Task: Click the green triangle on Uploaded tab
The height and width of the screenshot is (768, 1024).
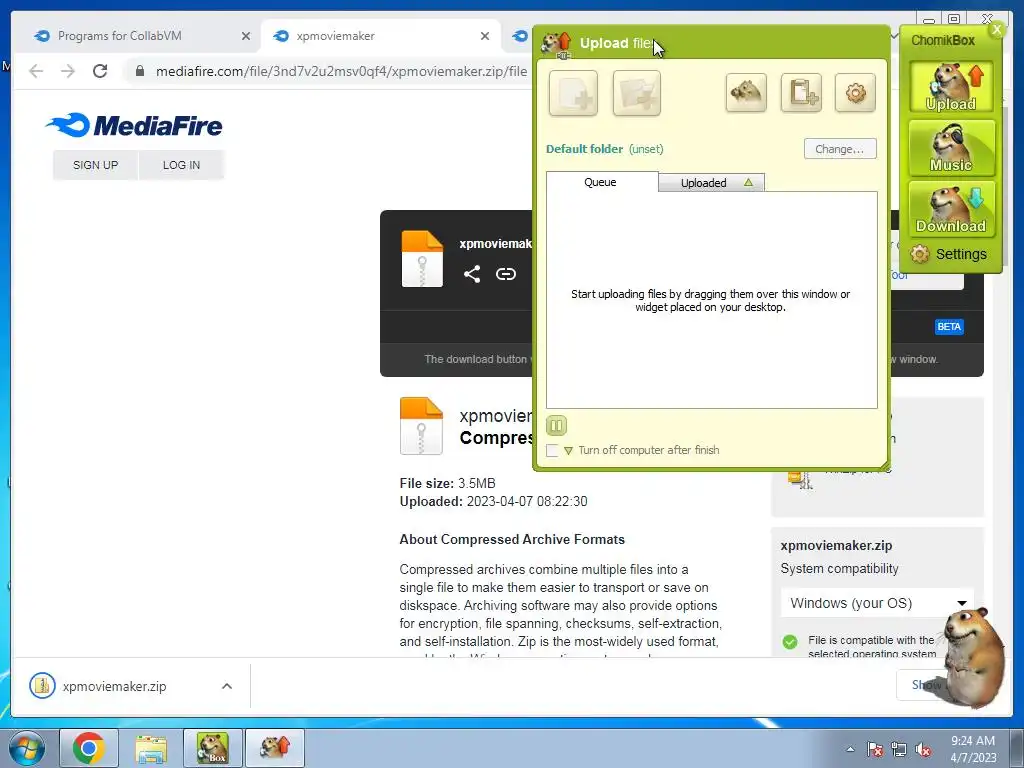Action: coord(748,183)
